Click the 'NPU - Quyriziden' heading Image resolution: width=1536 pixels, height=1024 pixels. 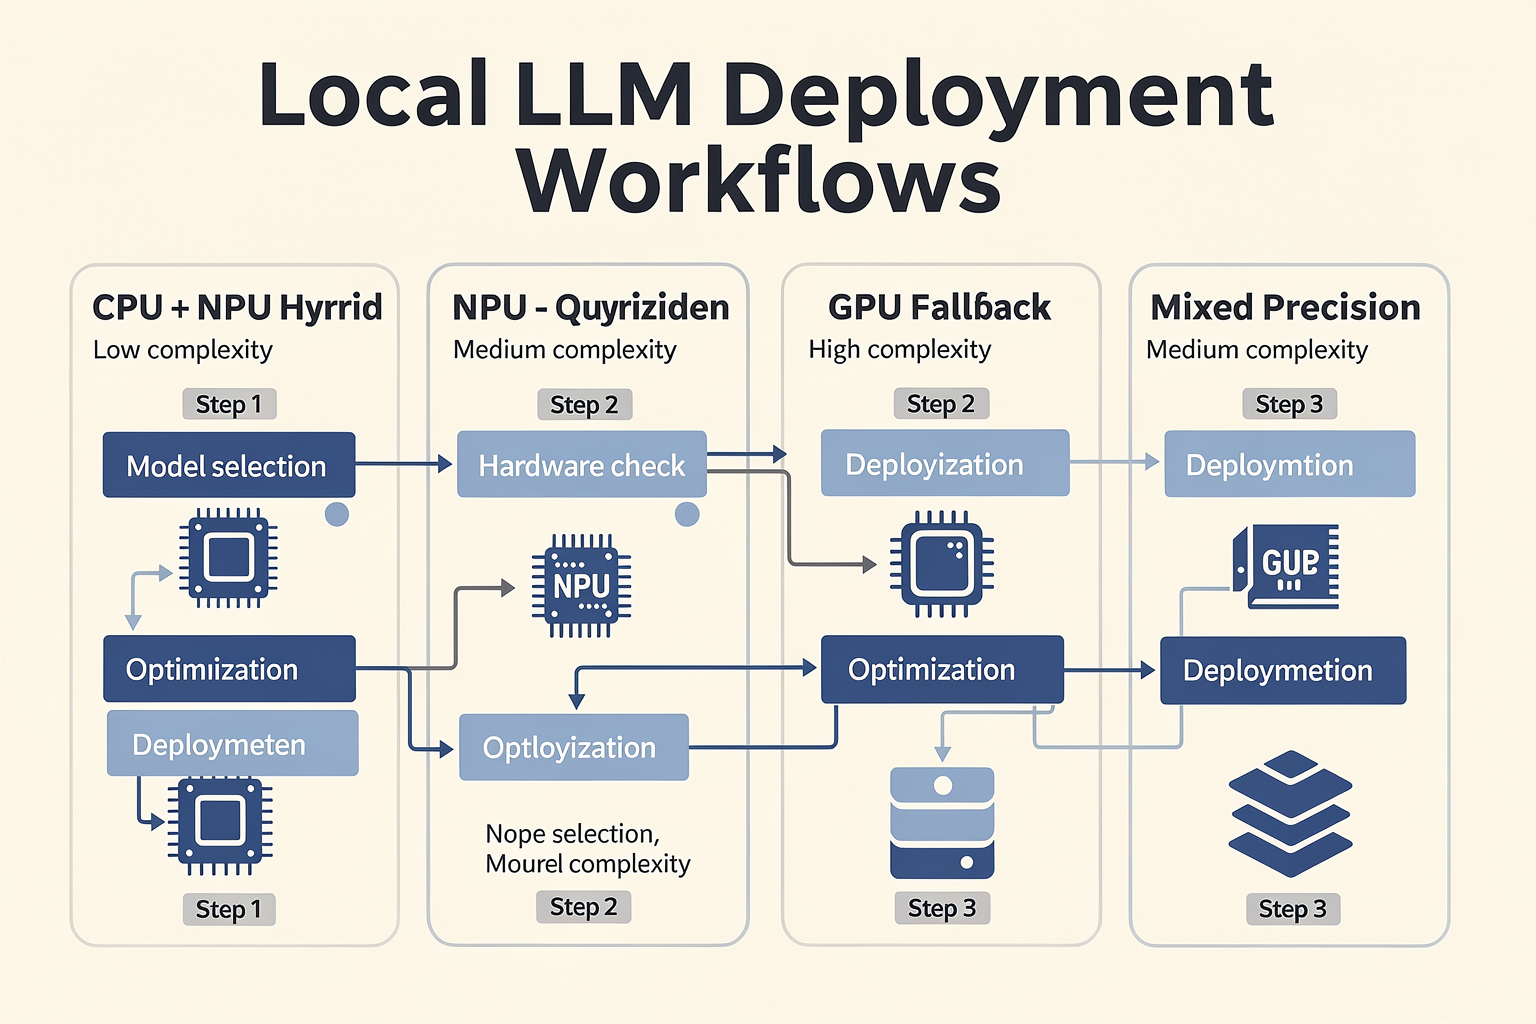point(591,307)
